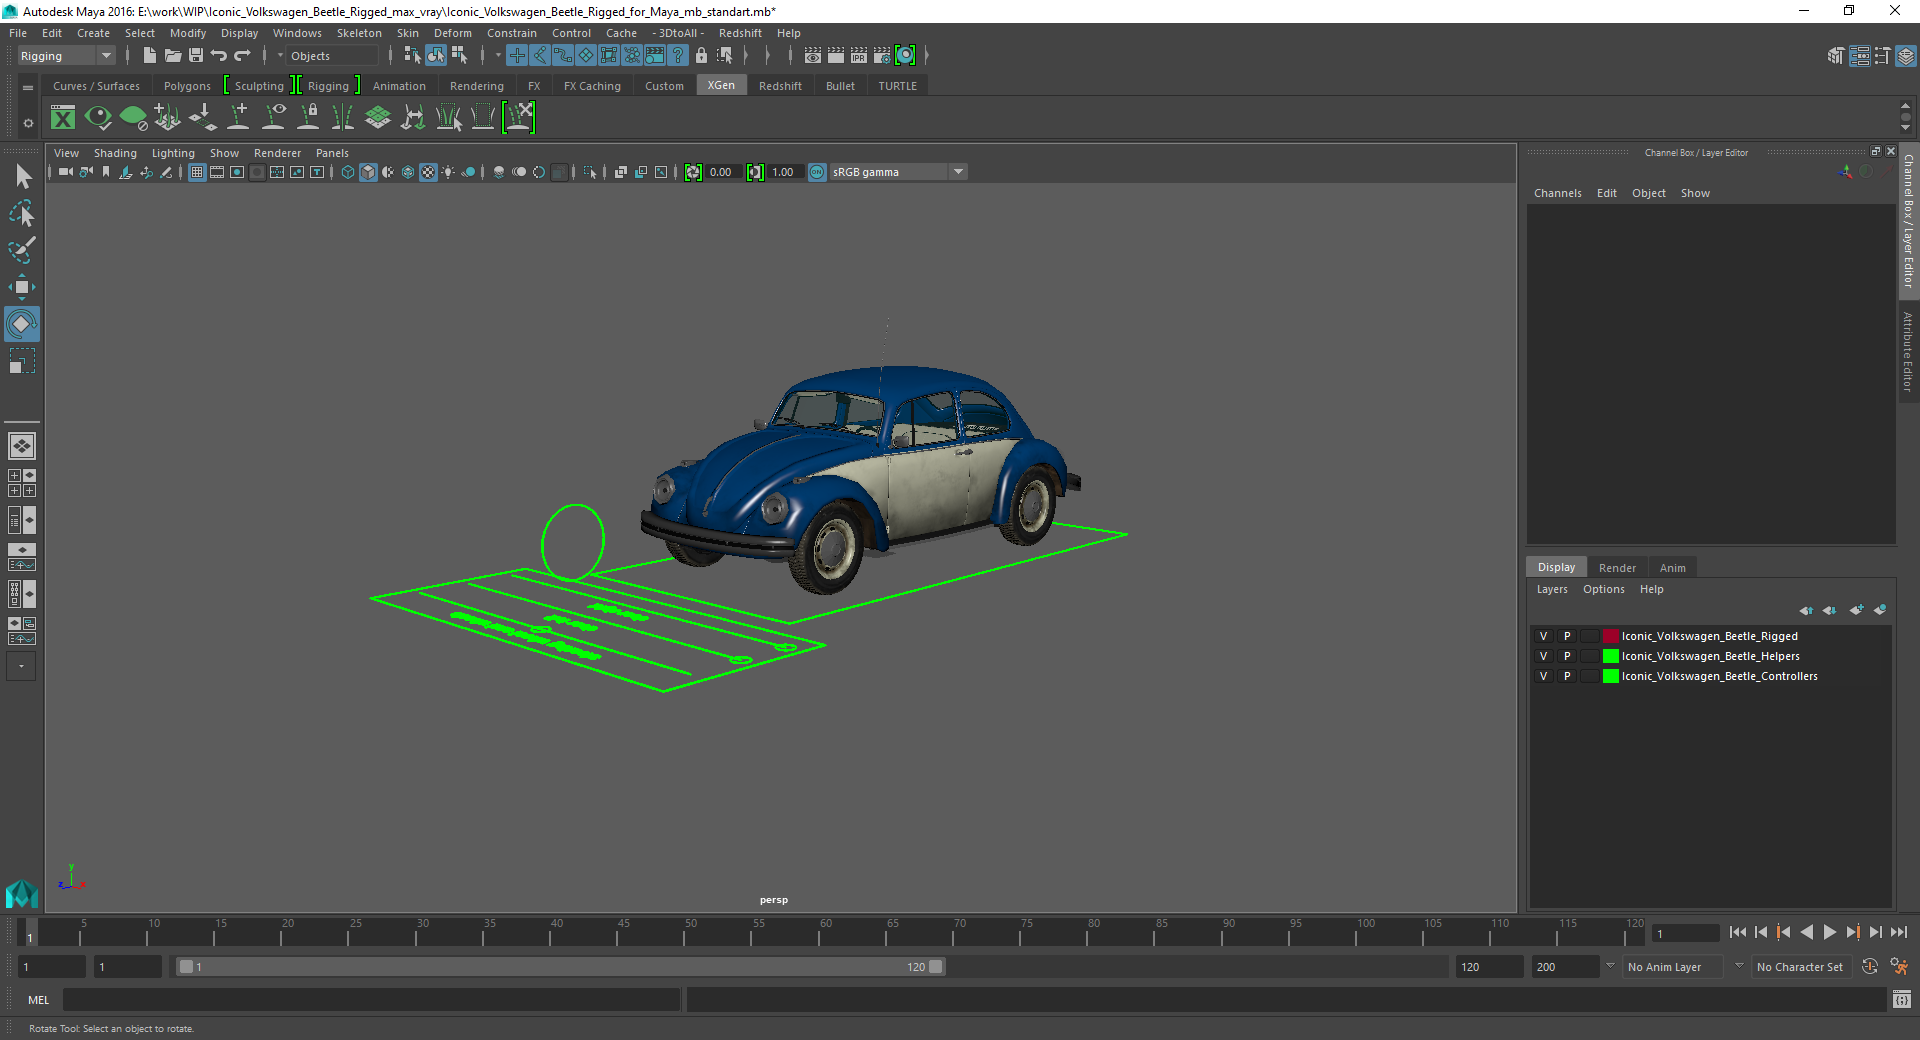Activate the Rotate tool in toolbox
The width and height of the screenshot is (1920, 1040).
click(x=22, y=324)
